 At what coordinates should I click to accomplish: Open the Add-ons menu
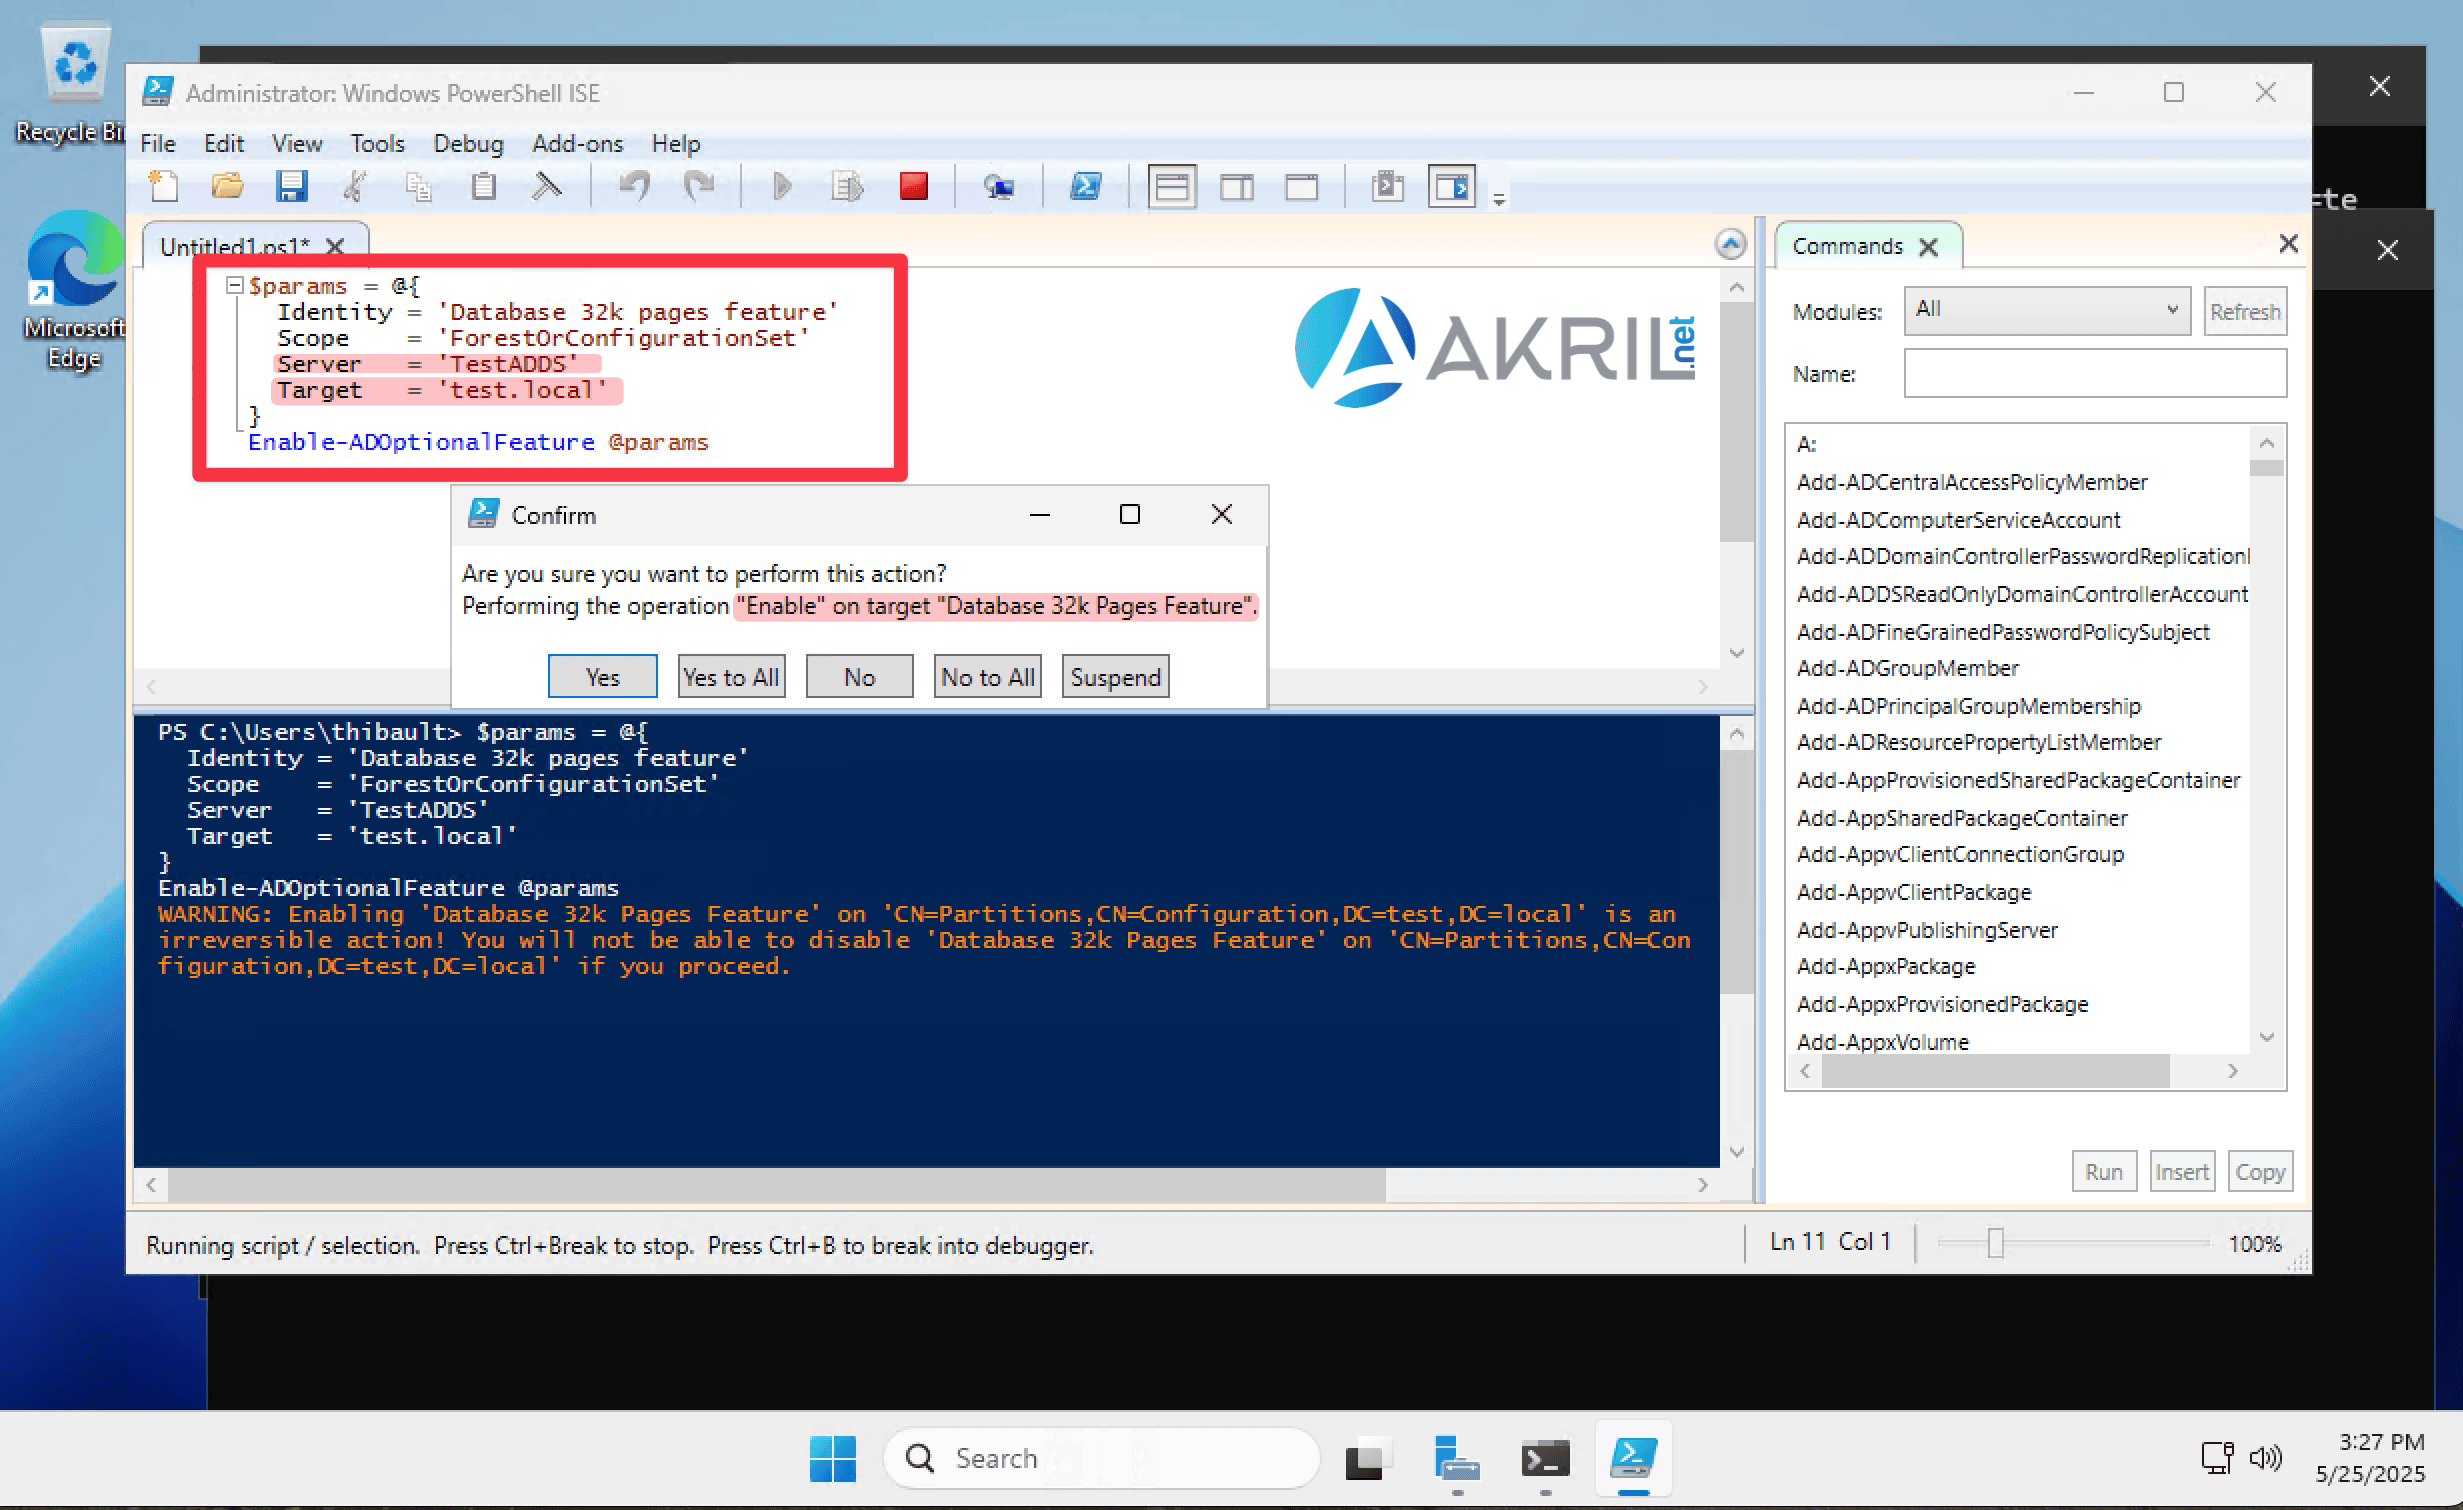coord(577,144)
